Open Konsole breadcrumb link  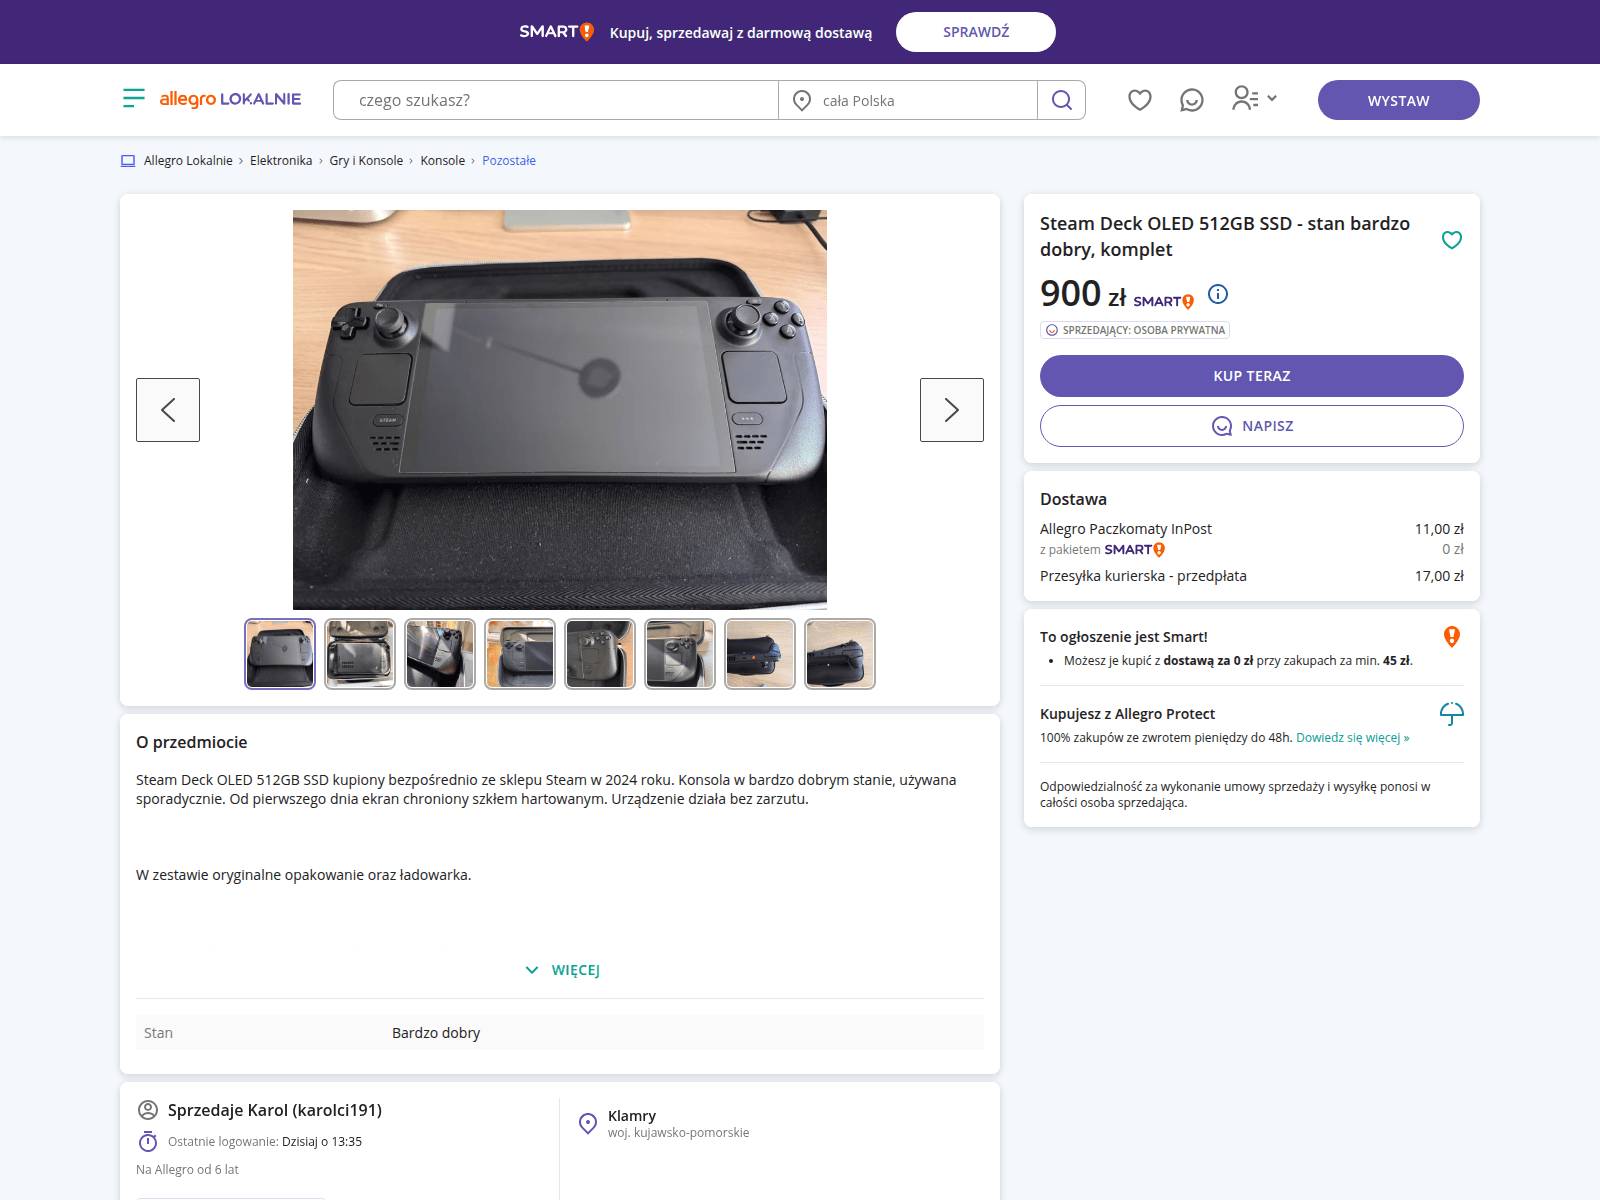(443, 161)
